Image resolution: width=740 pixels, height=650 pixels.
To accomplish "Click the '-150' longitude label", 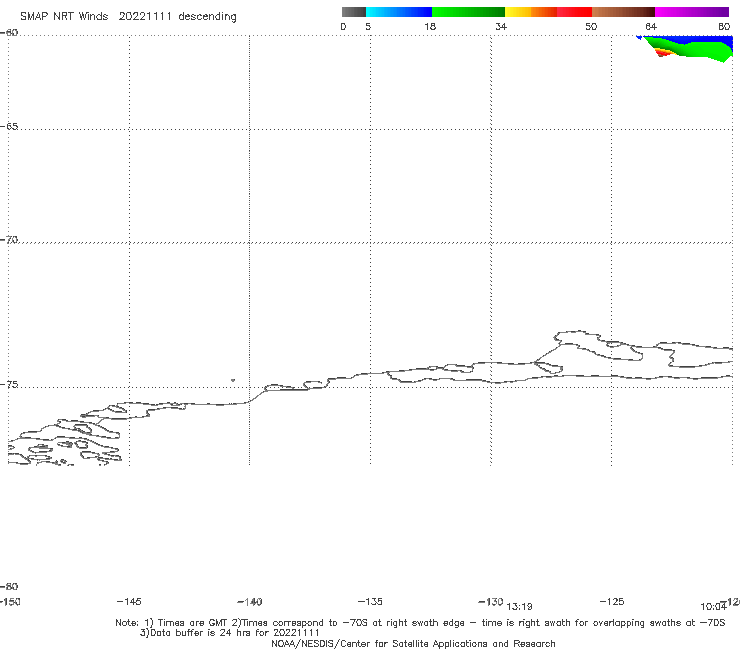I will coord(10,602).
